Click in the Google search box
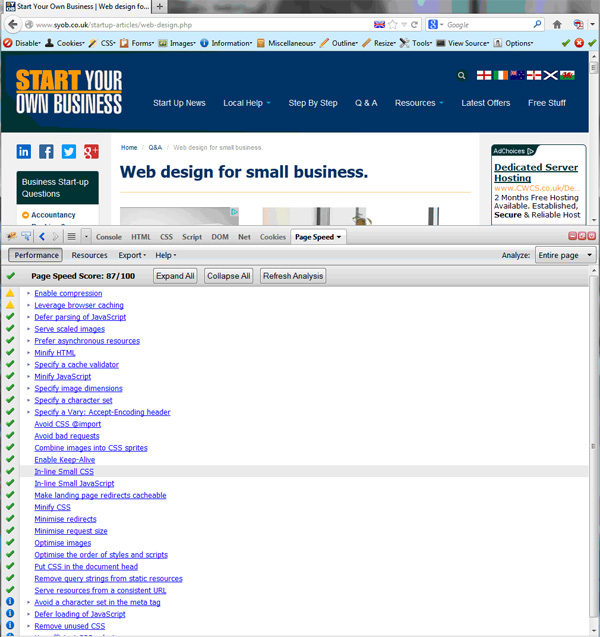 [x=485, y=24]
